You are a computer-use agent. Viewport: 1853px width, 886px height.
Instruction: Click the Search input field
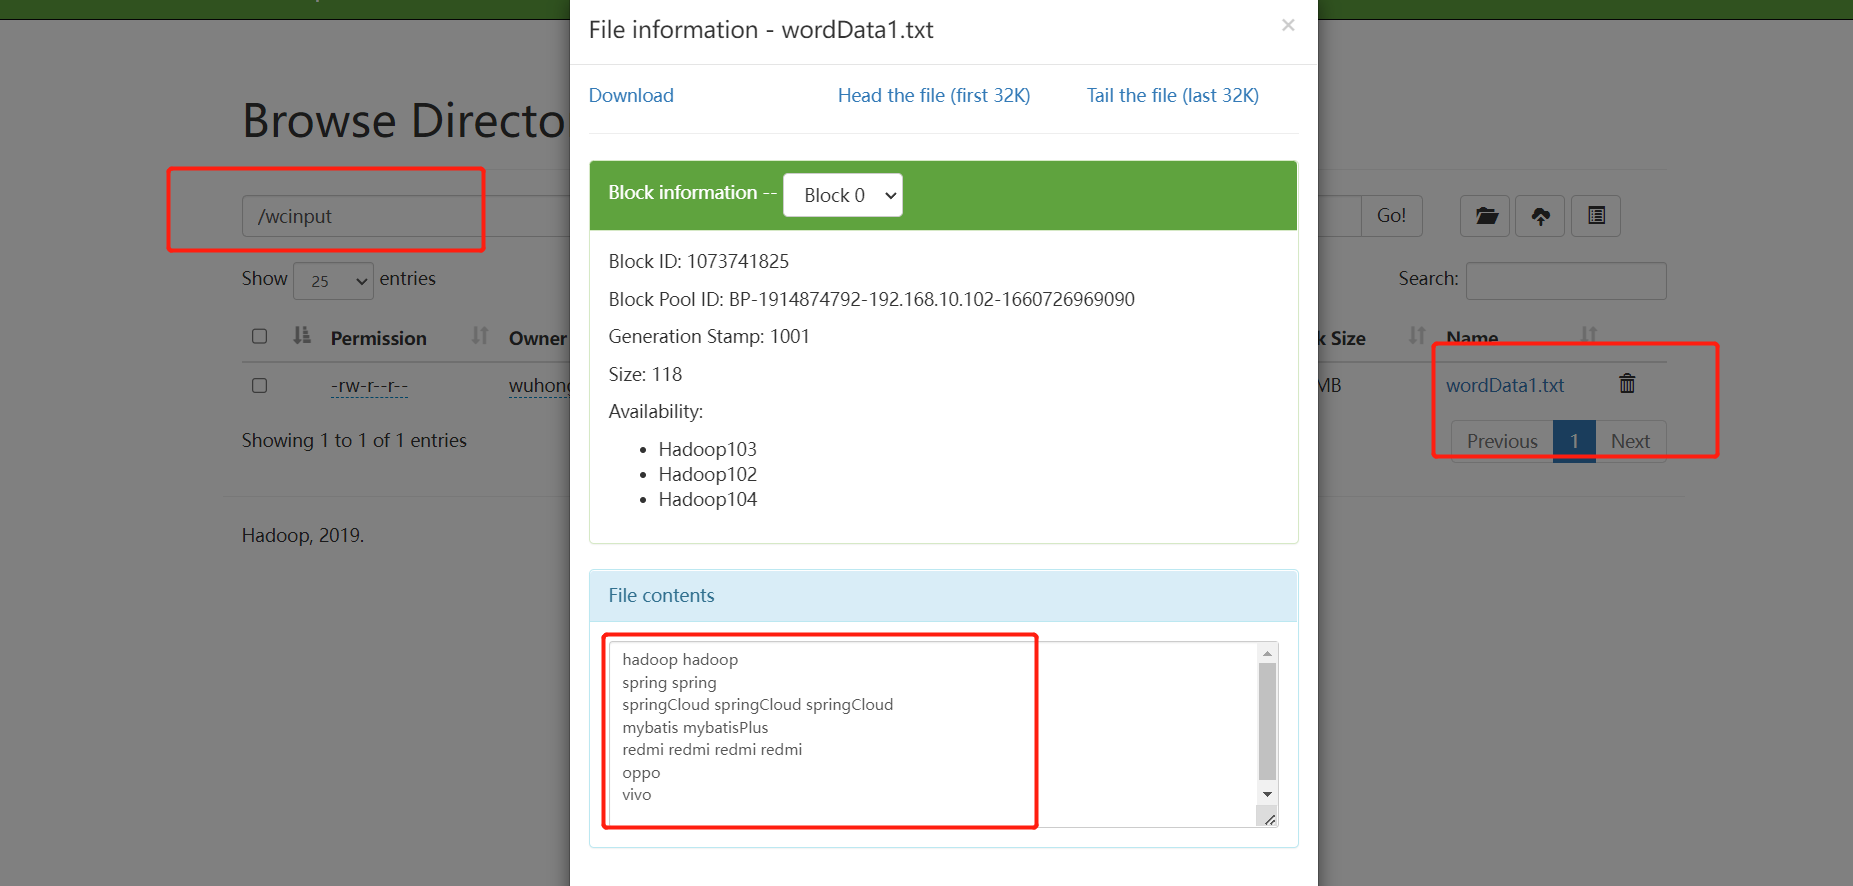click(x=1566, y=281)
